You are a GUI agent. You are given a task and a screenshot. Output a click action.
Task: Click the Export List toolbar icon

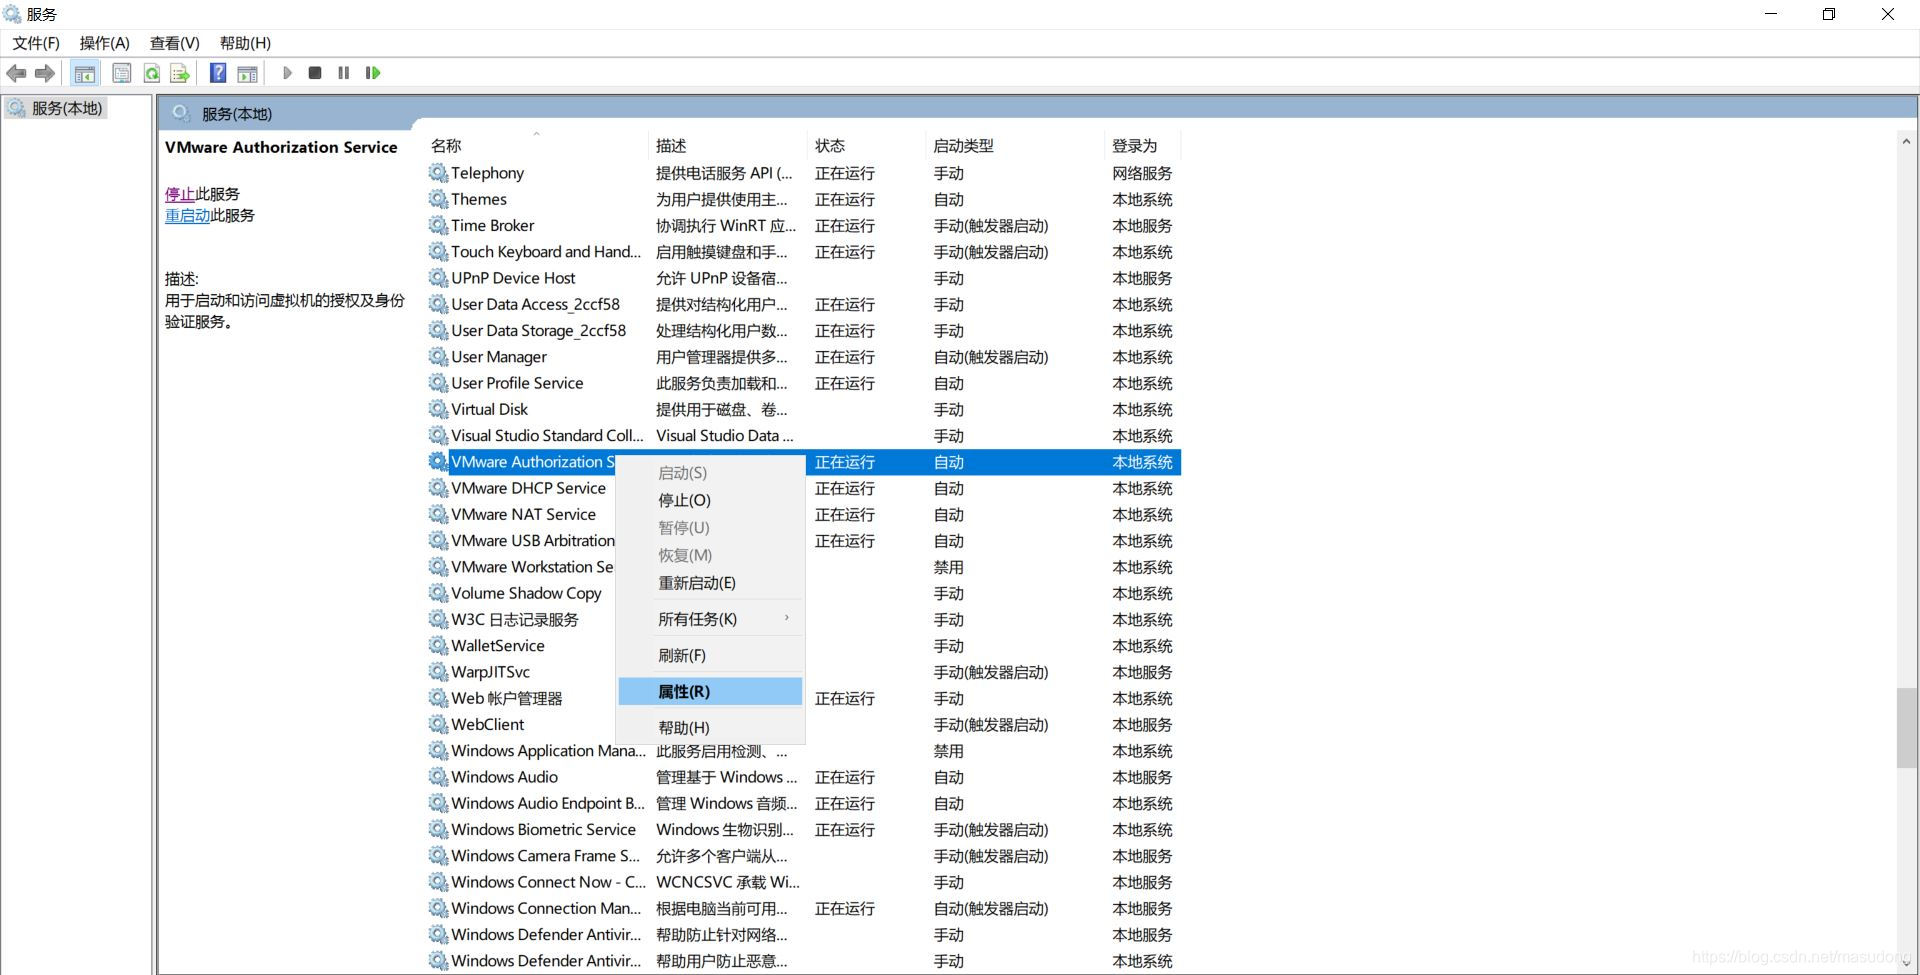pyautogui.click(x=180, y=73)
